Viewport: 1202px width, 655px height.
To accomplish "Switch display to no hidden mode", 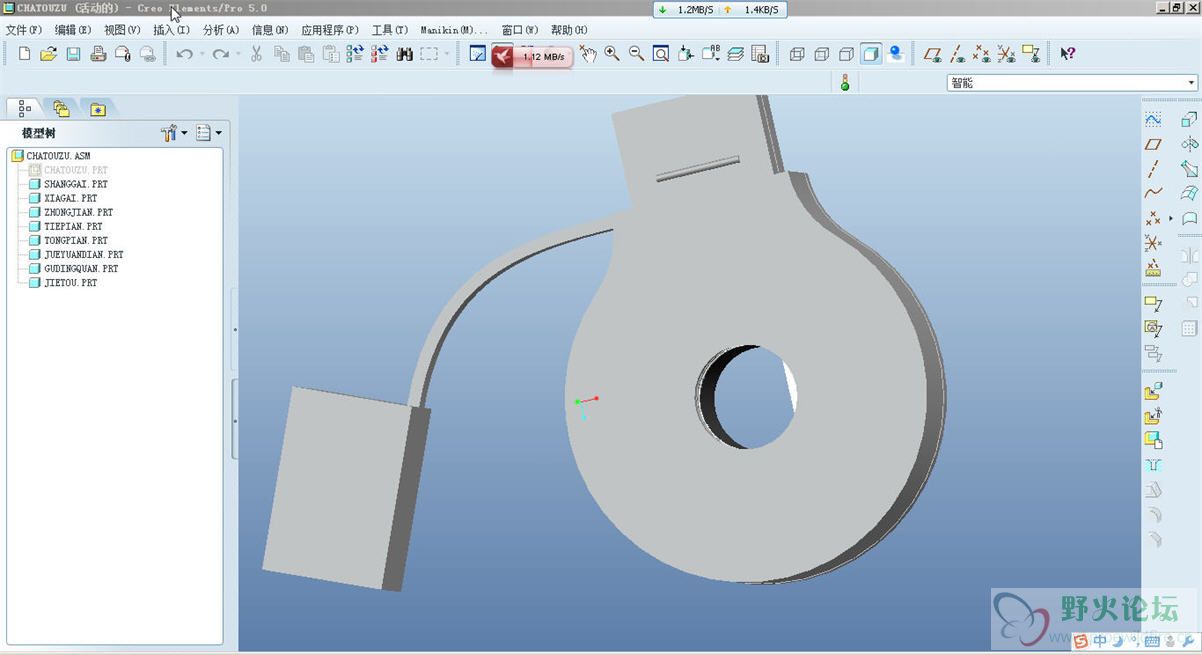I will point(846,54).
